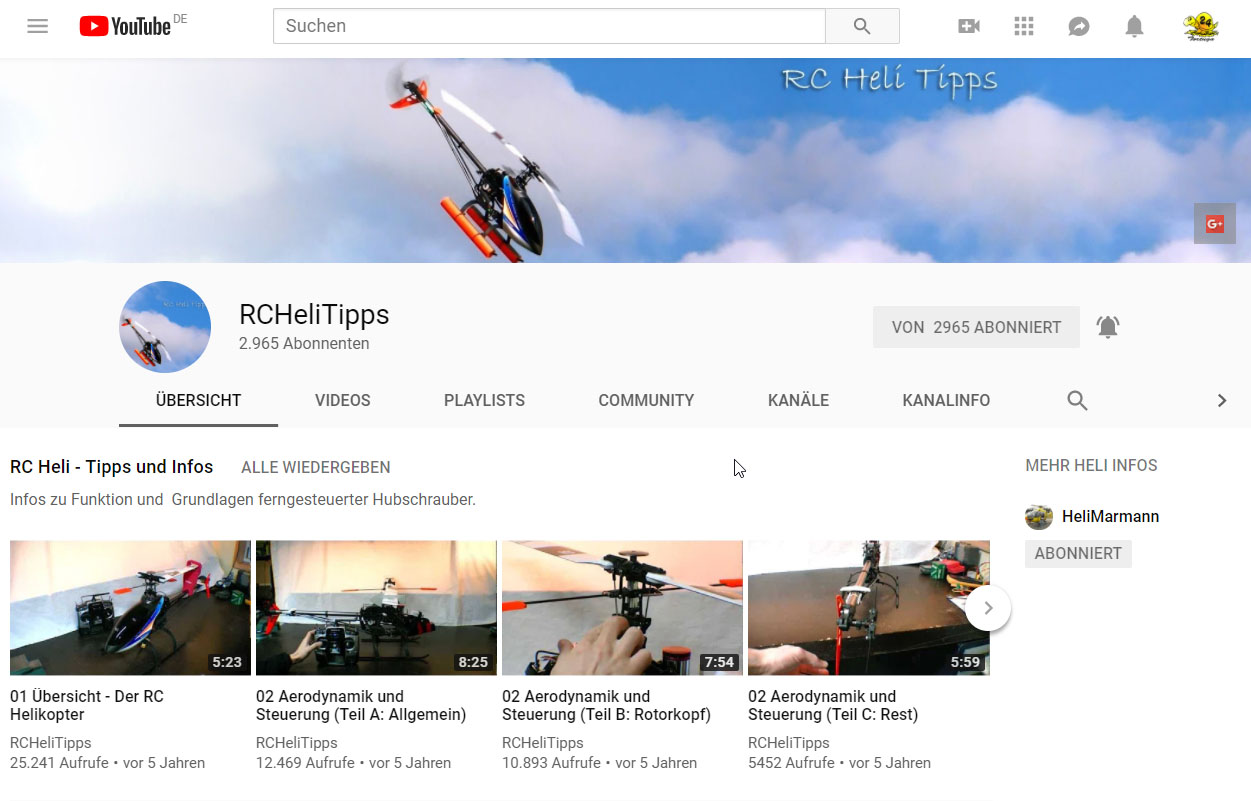This screenshot has width=1251, height=801.
Task: Click the Suchen search input field
Action: coord(548,27)
